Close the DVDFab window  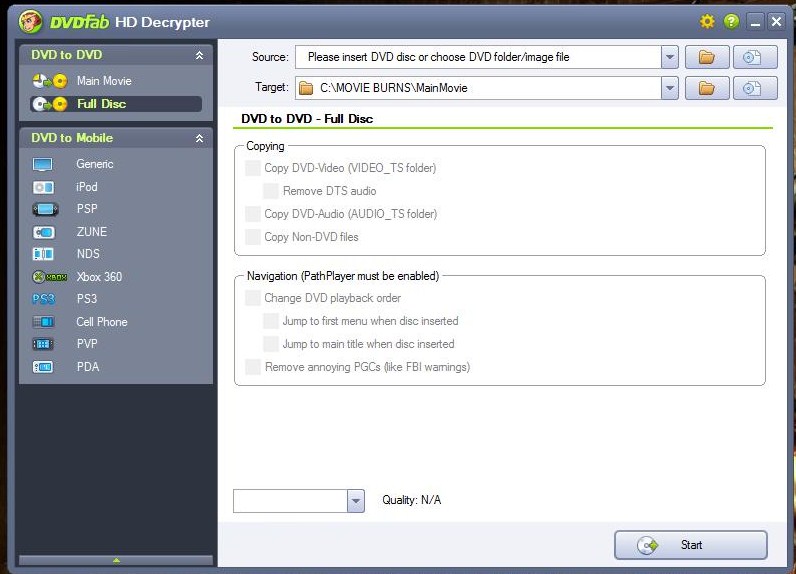776,22
